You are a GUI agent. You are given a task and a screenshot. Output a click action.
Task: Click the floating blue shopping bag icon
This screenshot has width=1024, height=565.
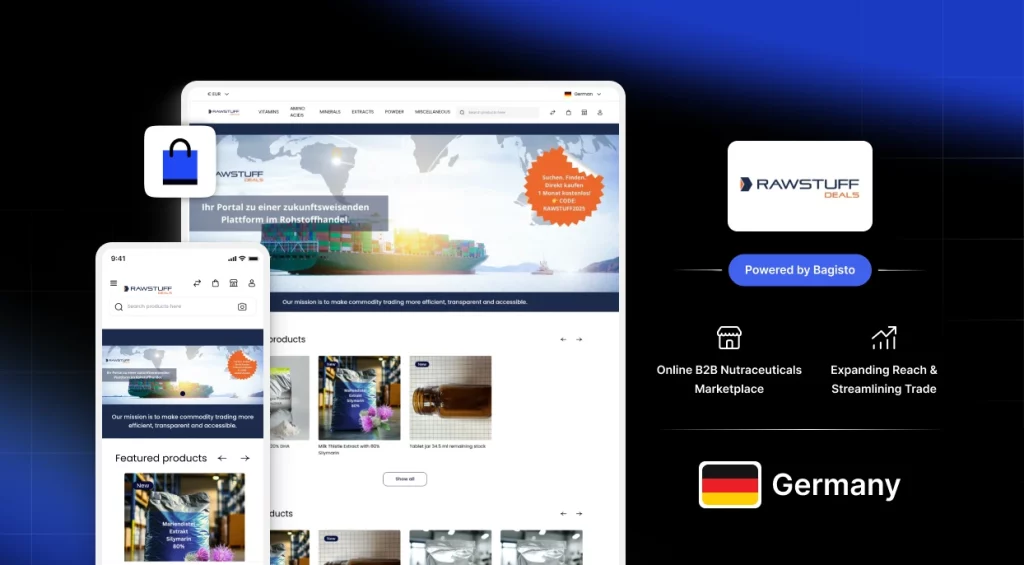point(180,161)
